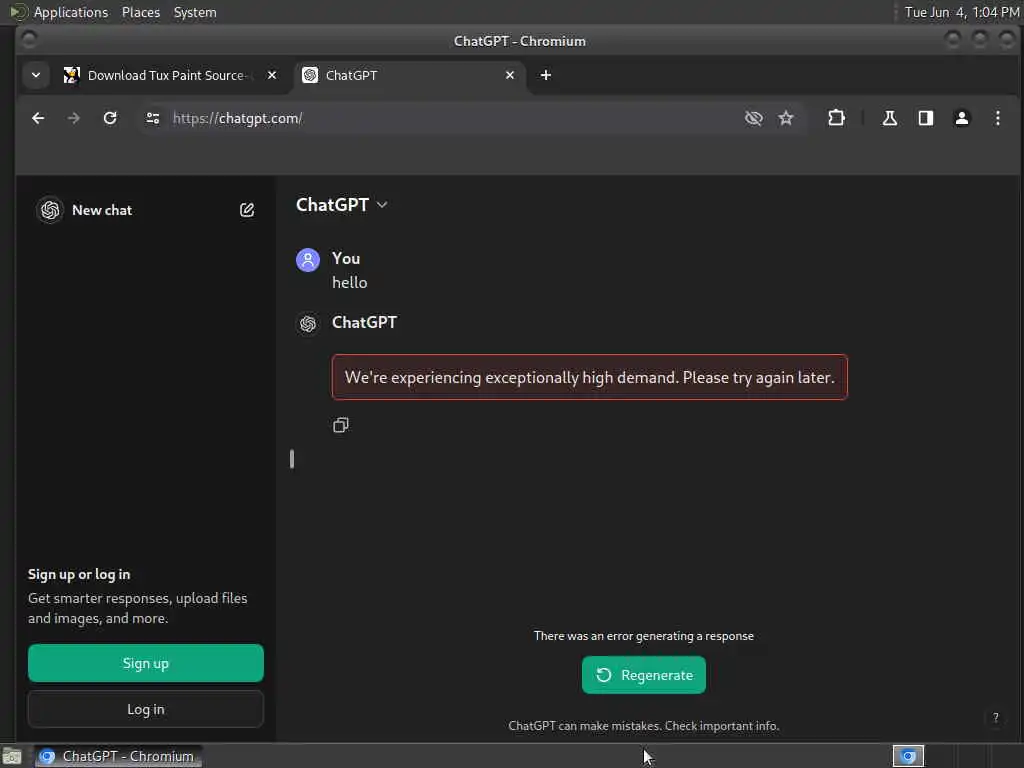Open the question mark help button
The image size is (1024, 768).
point(995,718)
